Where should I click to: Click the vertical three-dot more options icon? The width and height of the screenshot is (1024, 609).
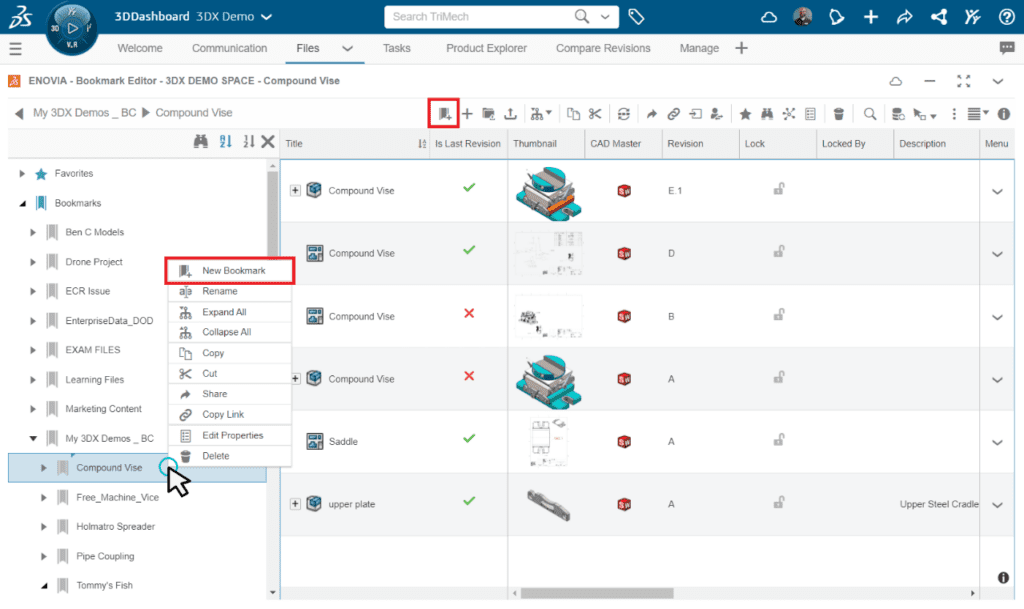click(953, 114)
